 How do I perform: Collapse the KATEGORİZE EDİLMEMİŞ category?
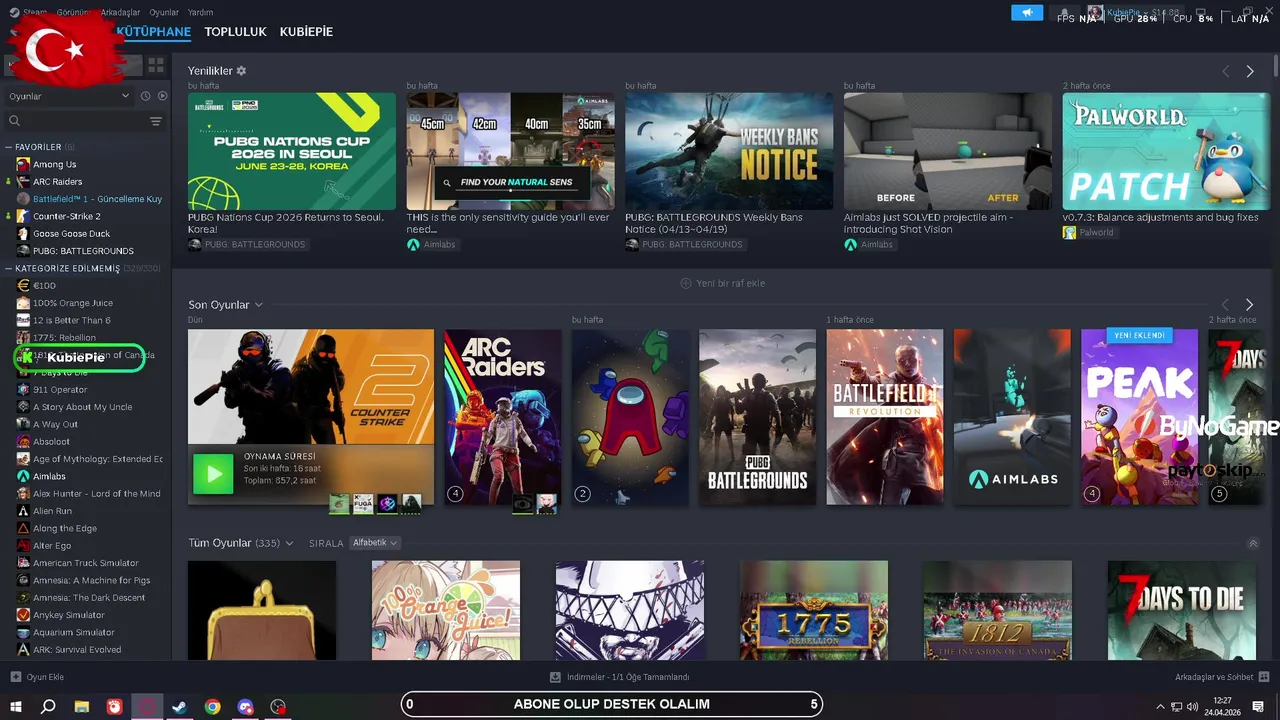(x=9, y=269)
